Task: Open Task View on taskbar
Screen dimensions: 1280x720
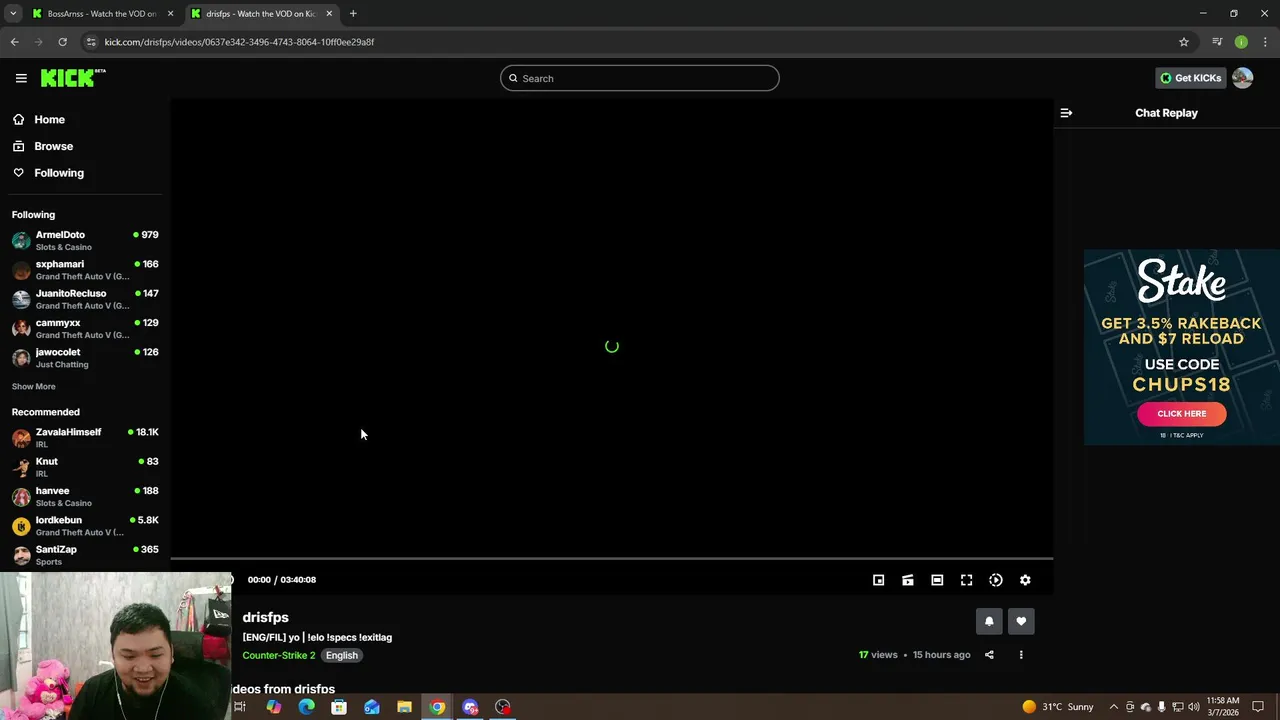Action: 240,707
